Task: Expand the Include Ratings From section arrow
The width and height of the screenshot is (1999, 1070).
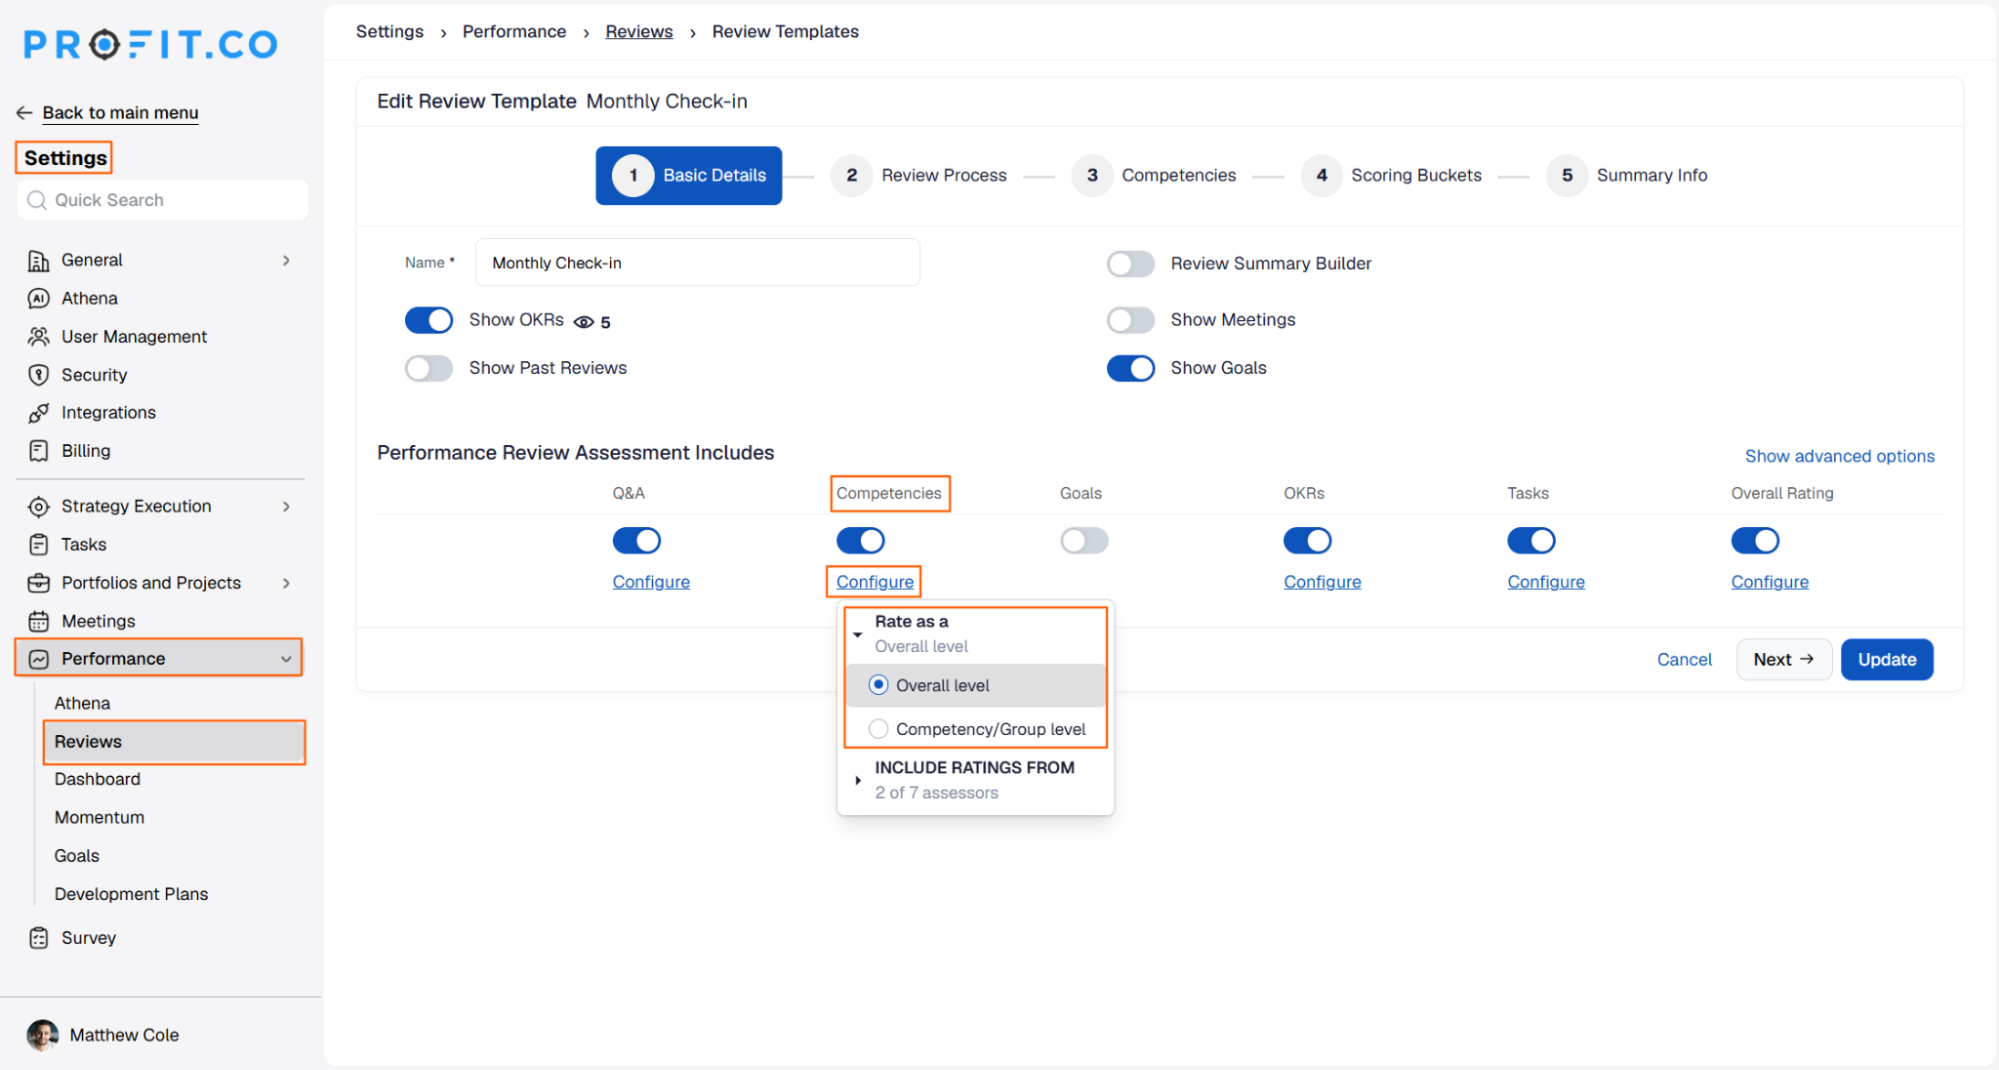Action: 858,780
